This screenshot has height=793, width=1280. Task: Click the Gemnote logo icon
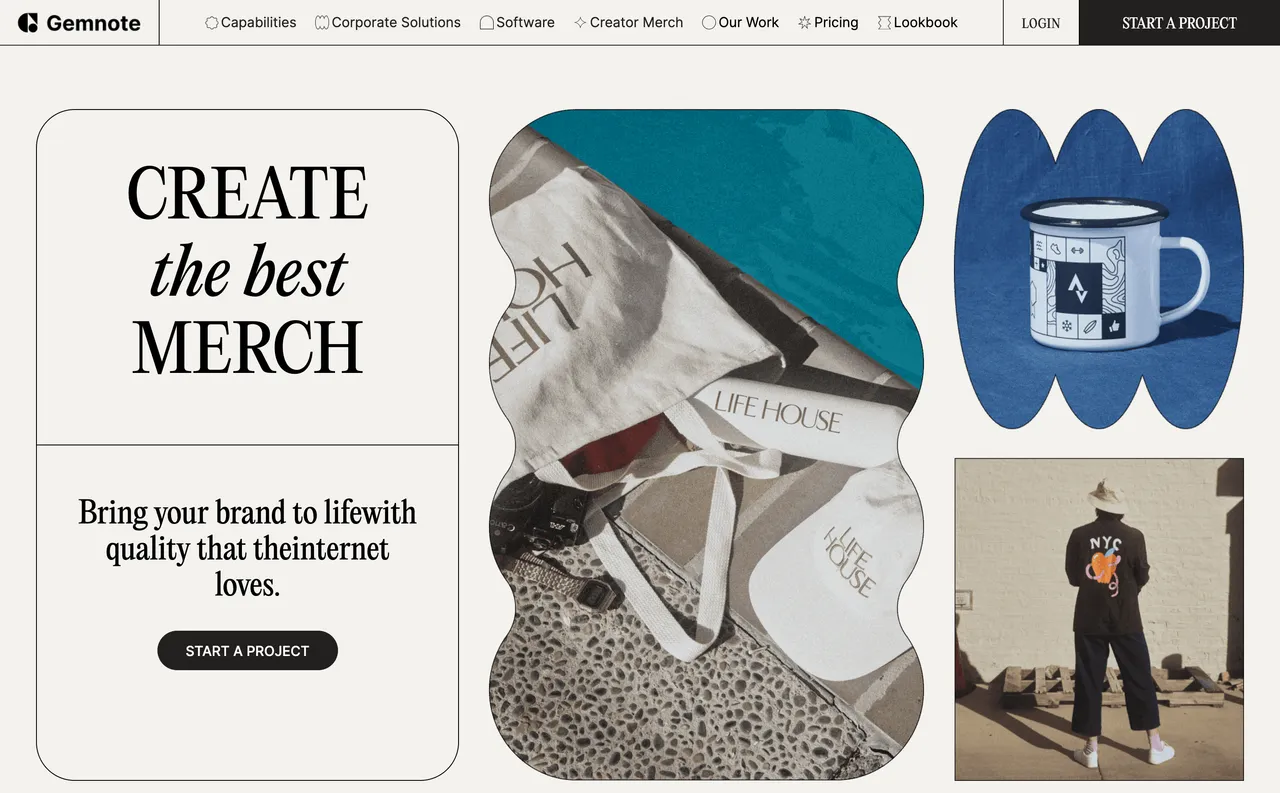tap(28, 22)
